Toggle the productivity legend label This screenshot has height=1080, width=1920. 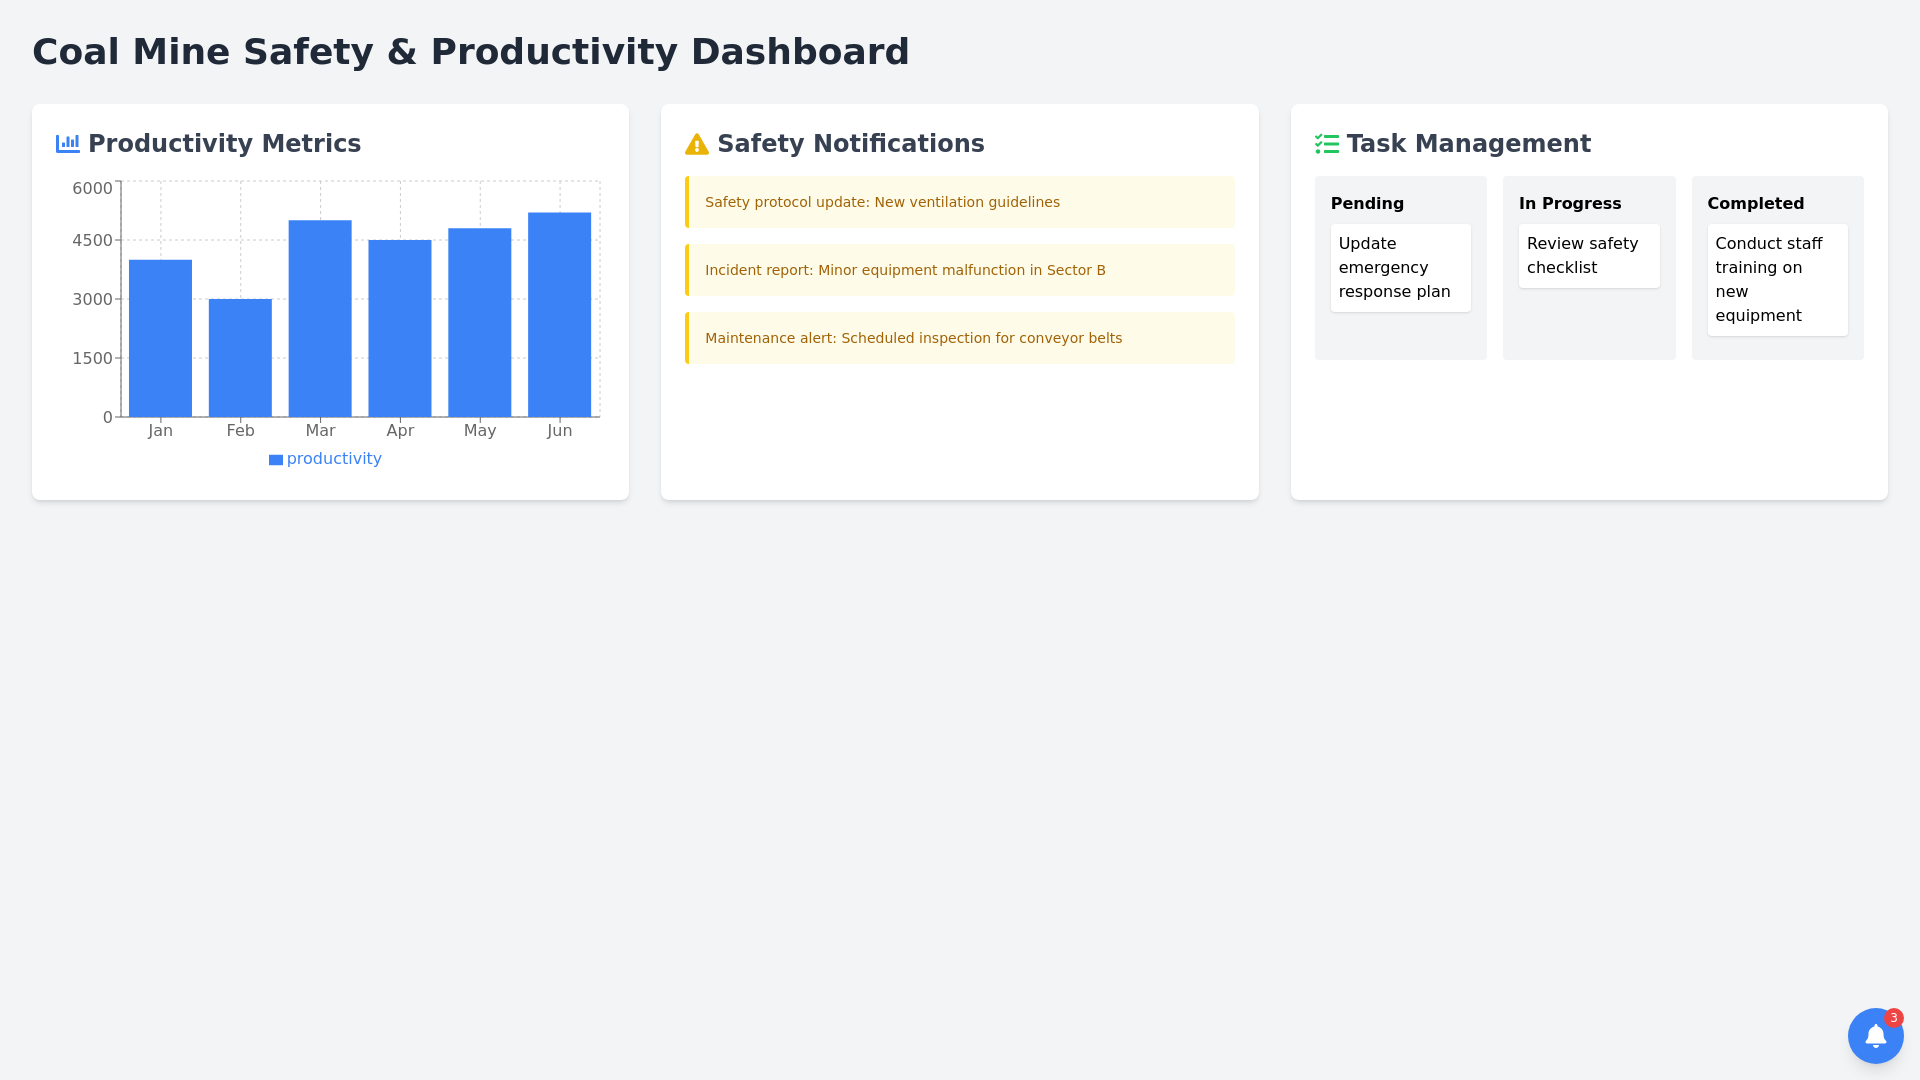coord(334,459)
